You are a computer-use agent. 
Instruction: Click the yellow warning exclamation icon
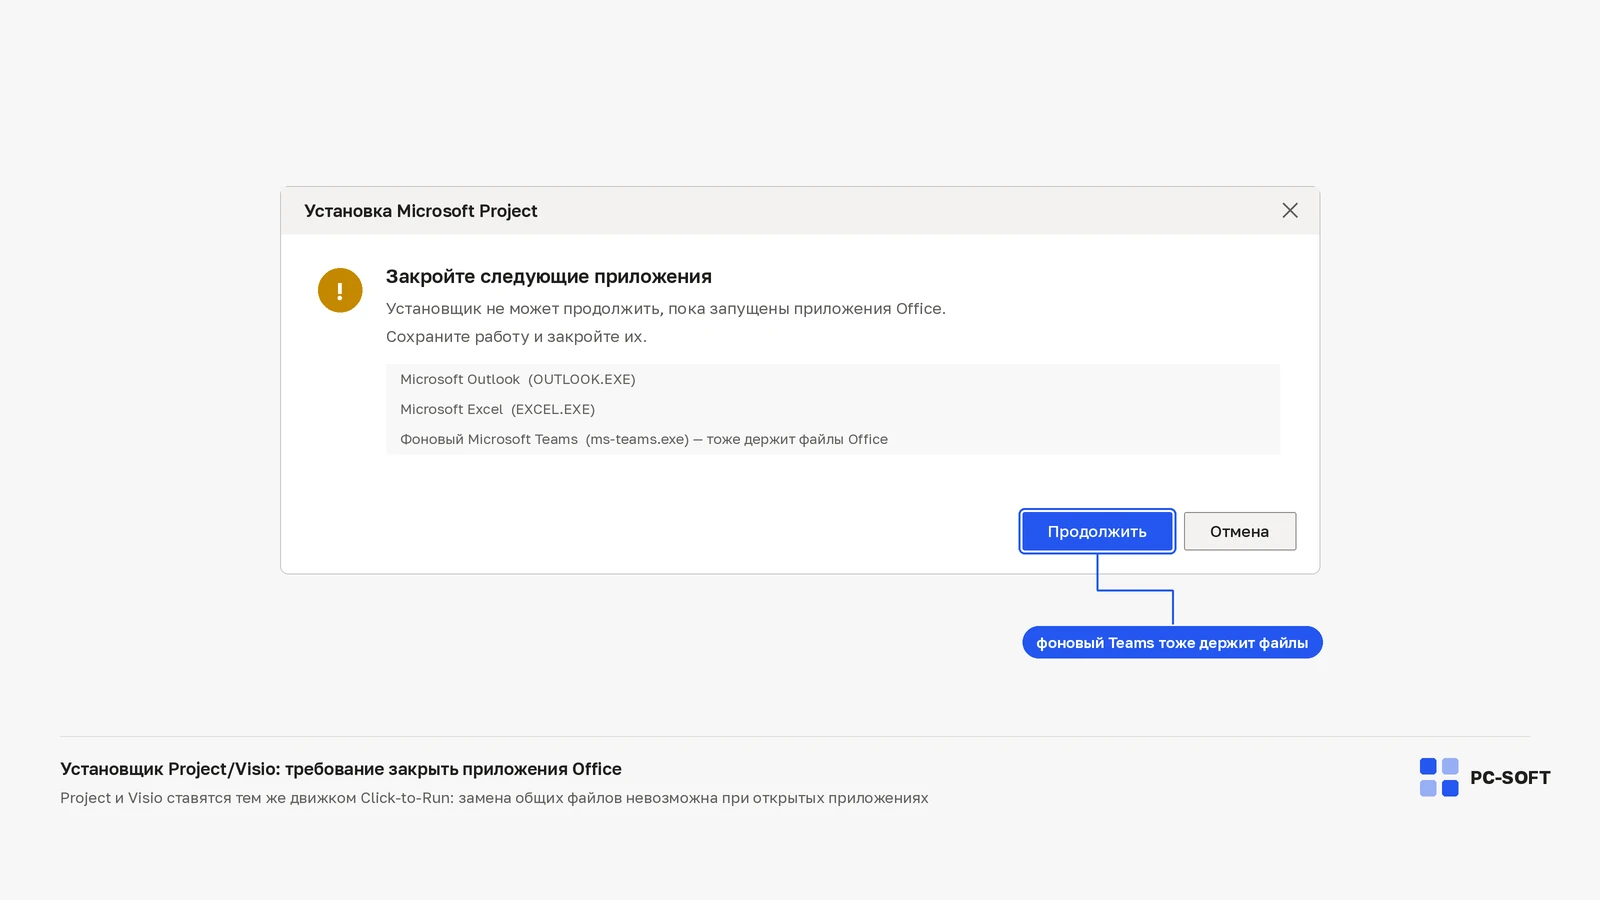[x=340, y=290]
